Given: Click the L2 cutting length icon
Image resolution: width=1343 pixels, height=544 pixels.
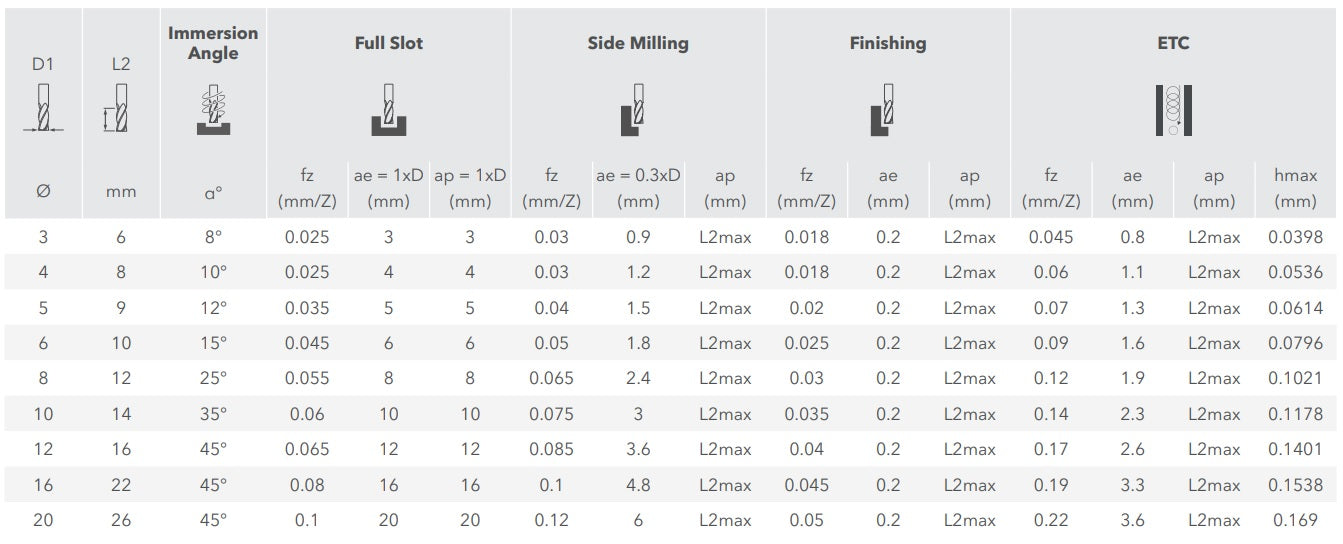Looking at the screenshot, I should (119, 109).
